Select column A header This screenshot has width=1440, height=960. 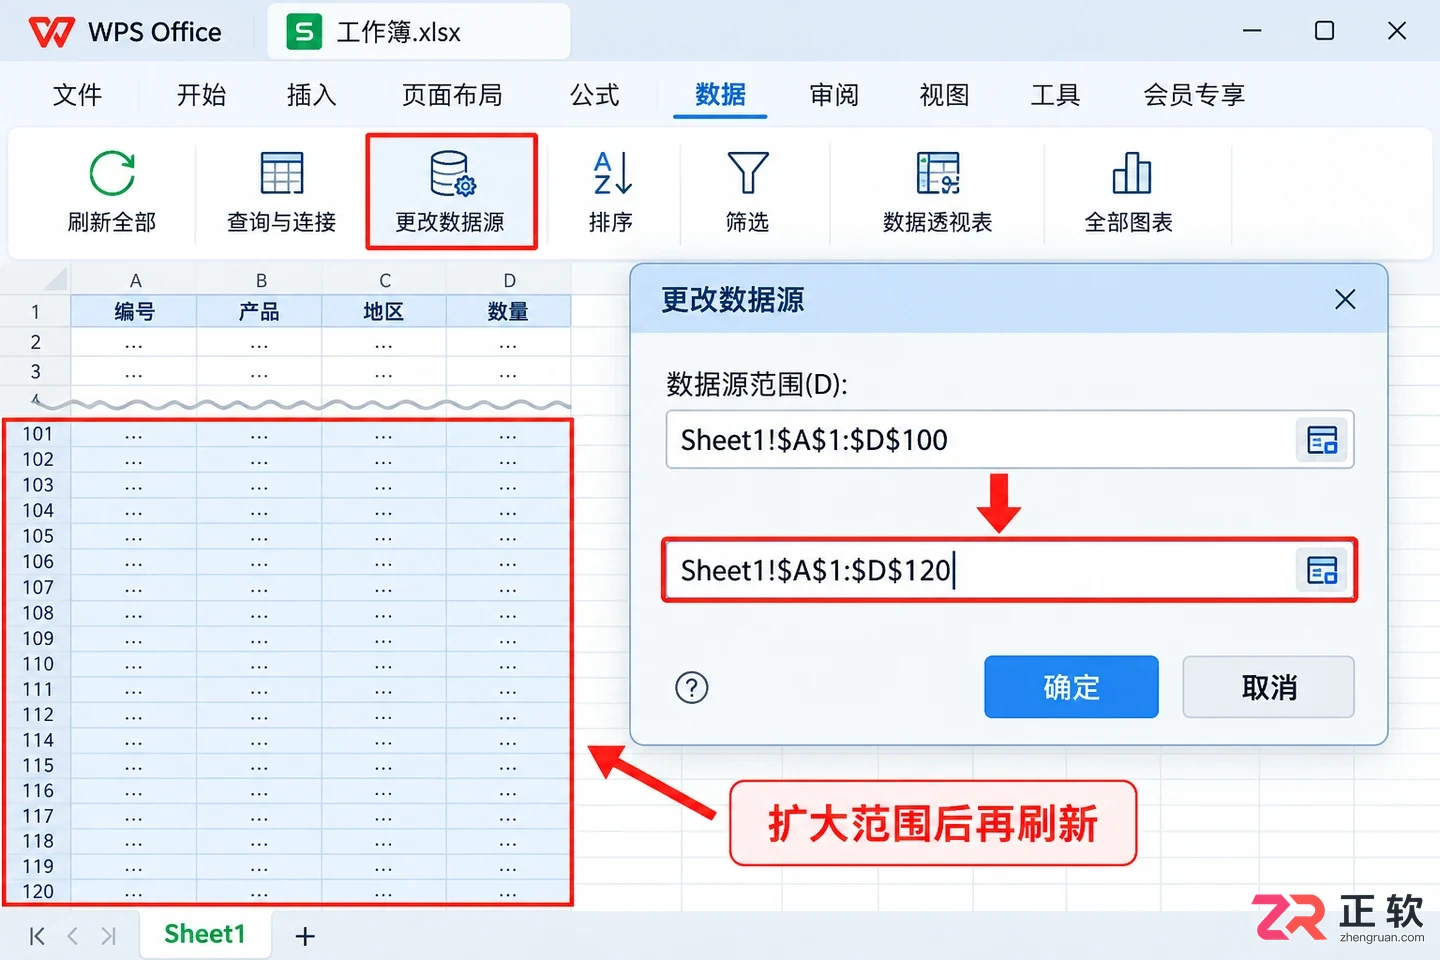point(135,280)
